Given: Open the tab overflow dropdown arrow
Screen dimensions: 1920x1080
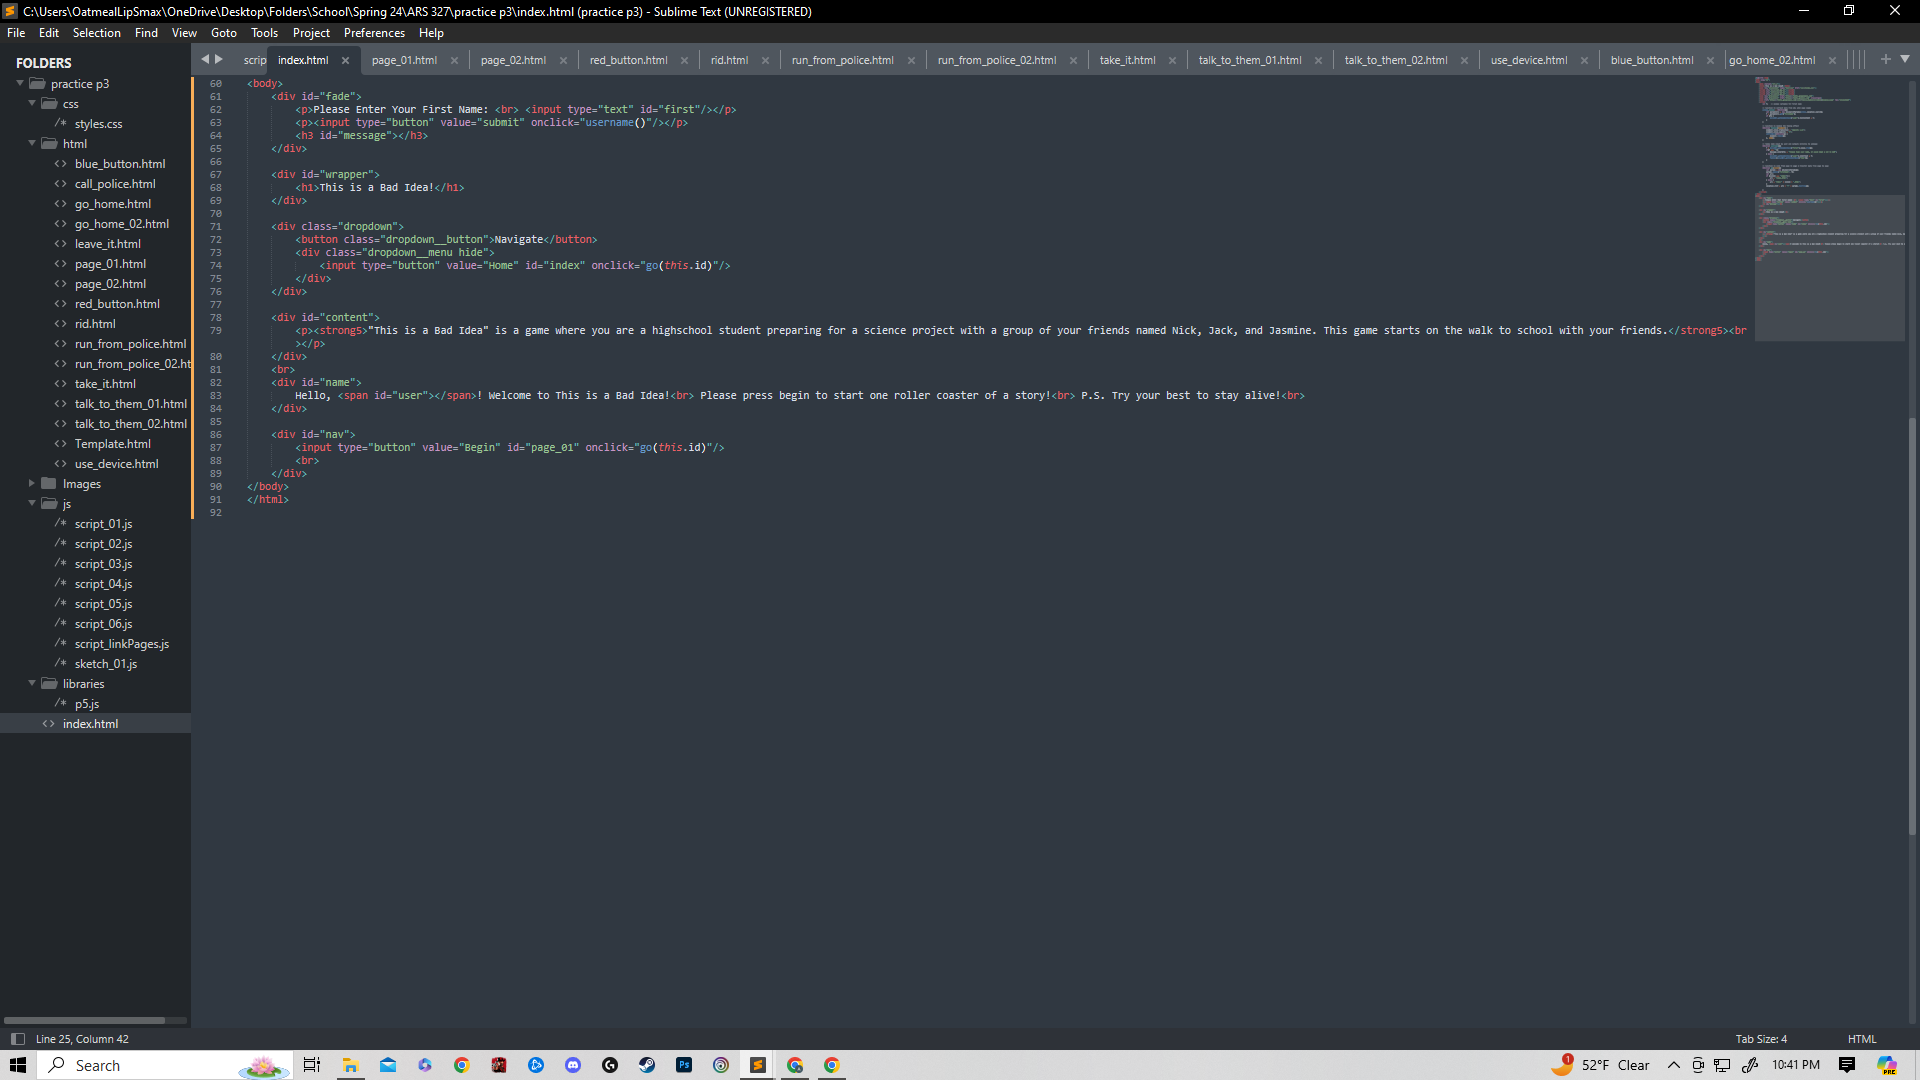Looking at the screenshot, I should [1905, 59].
